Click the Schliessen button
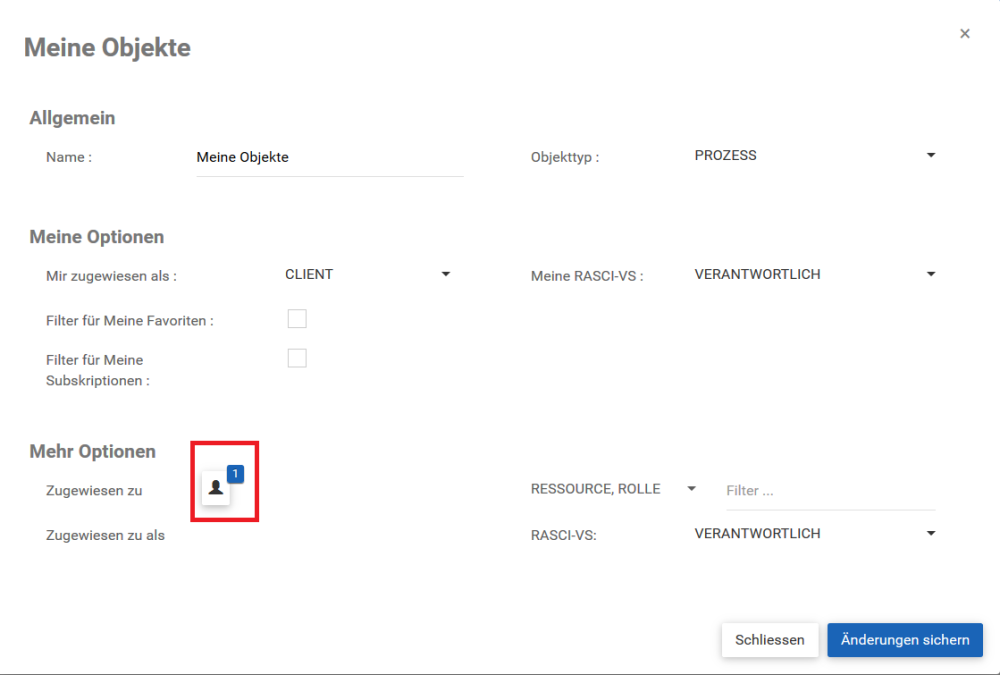Screen dimensions: 1000x675 coord(770,640)
